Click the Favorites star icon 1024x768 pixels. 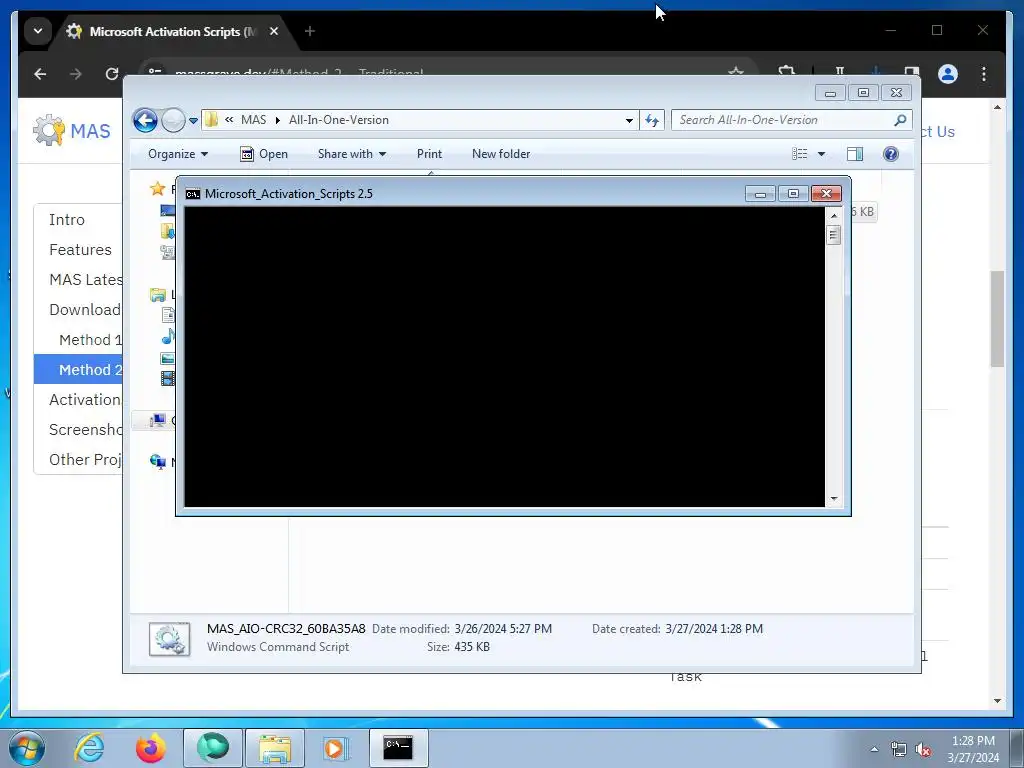[x=157, y=189]
